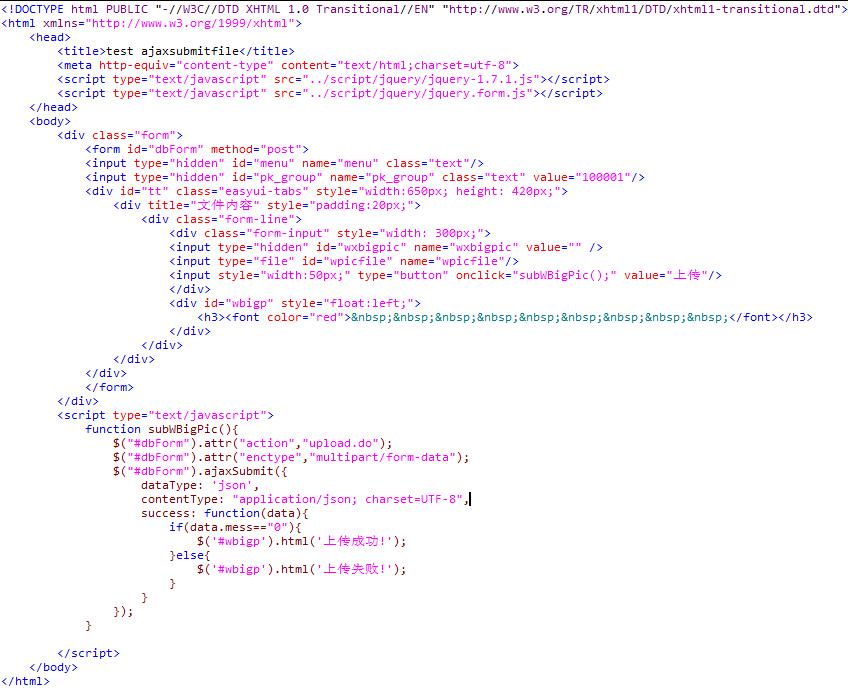Click the closing body tag

coord(54,667)
